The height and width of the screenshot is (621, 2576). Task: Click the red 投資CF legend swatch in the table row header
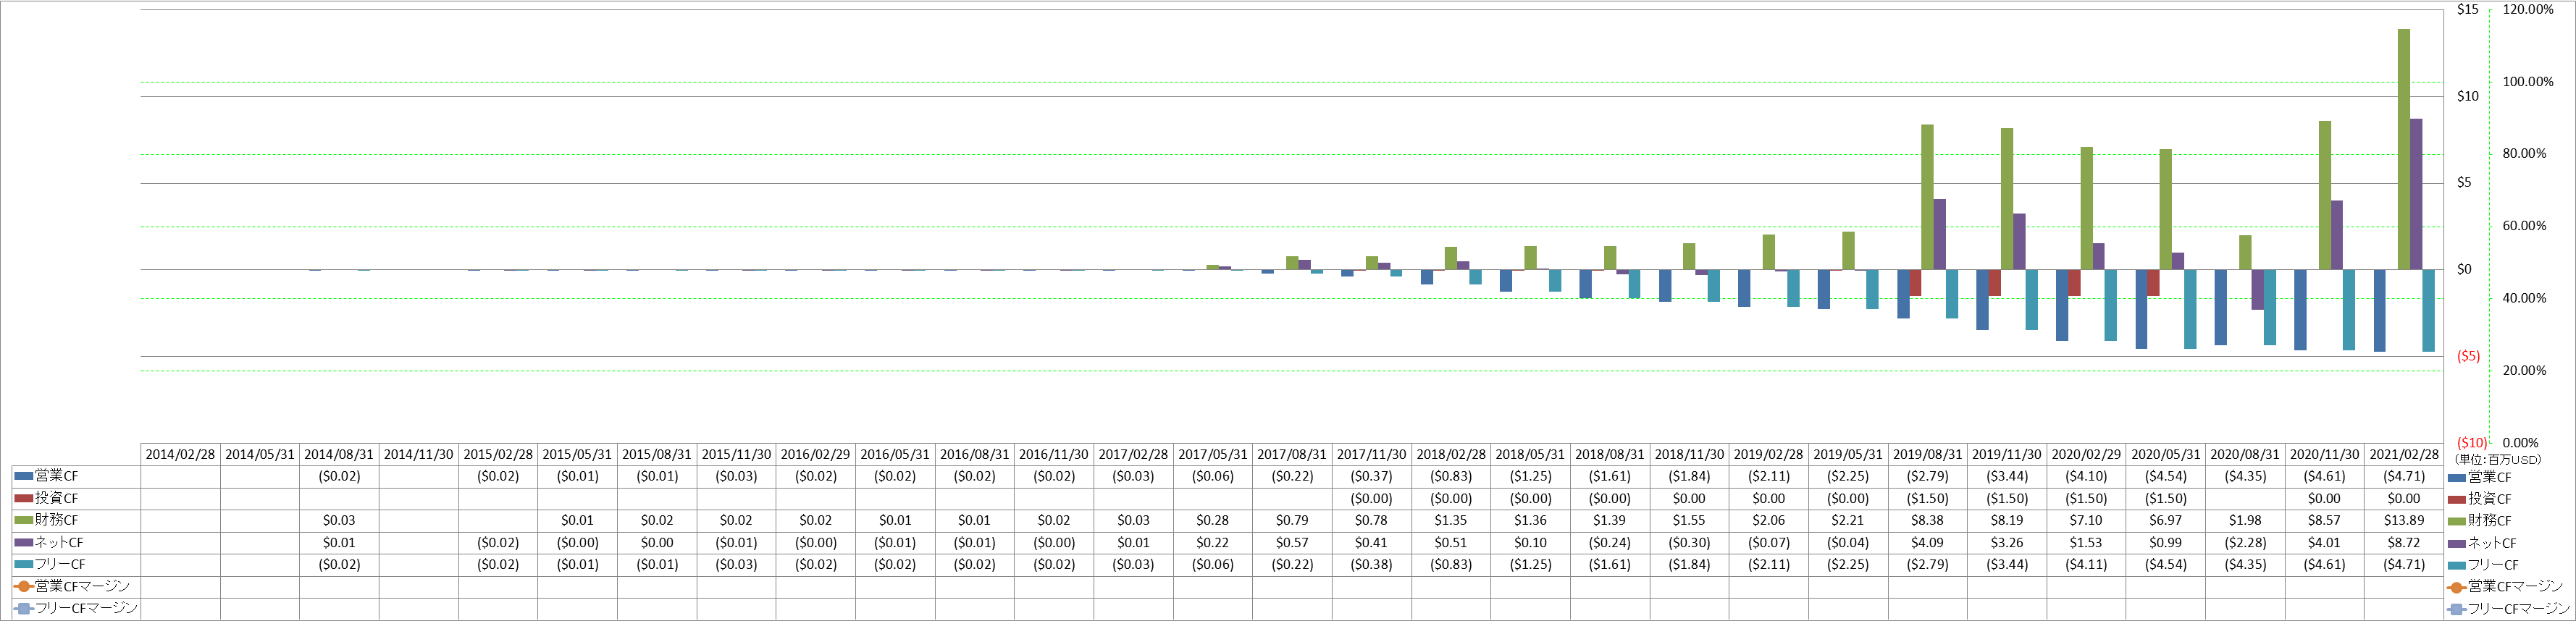[x=24, y=498]
